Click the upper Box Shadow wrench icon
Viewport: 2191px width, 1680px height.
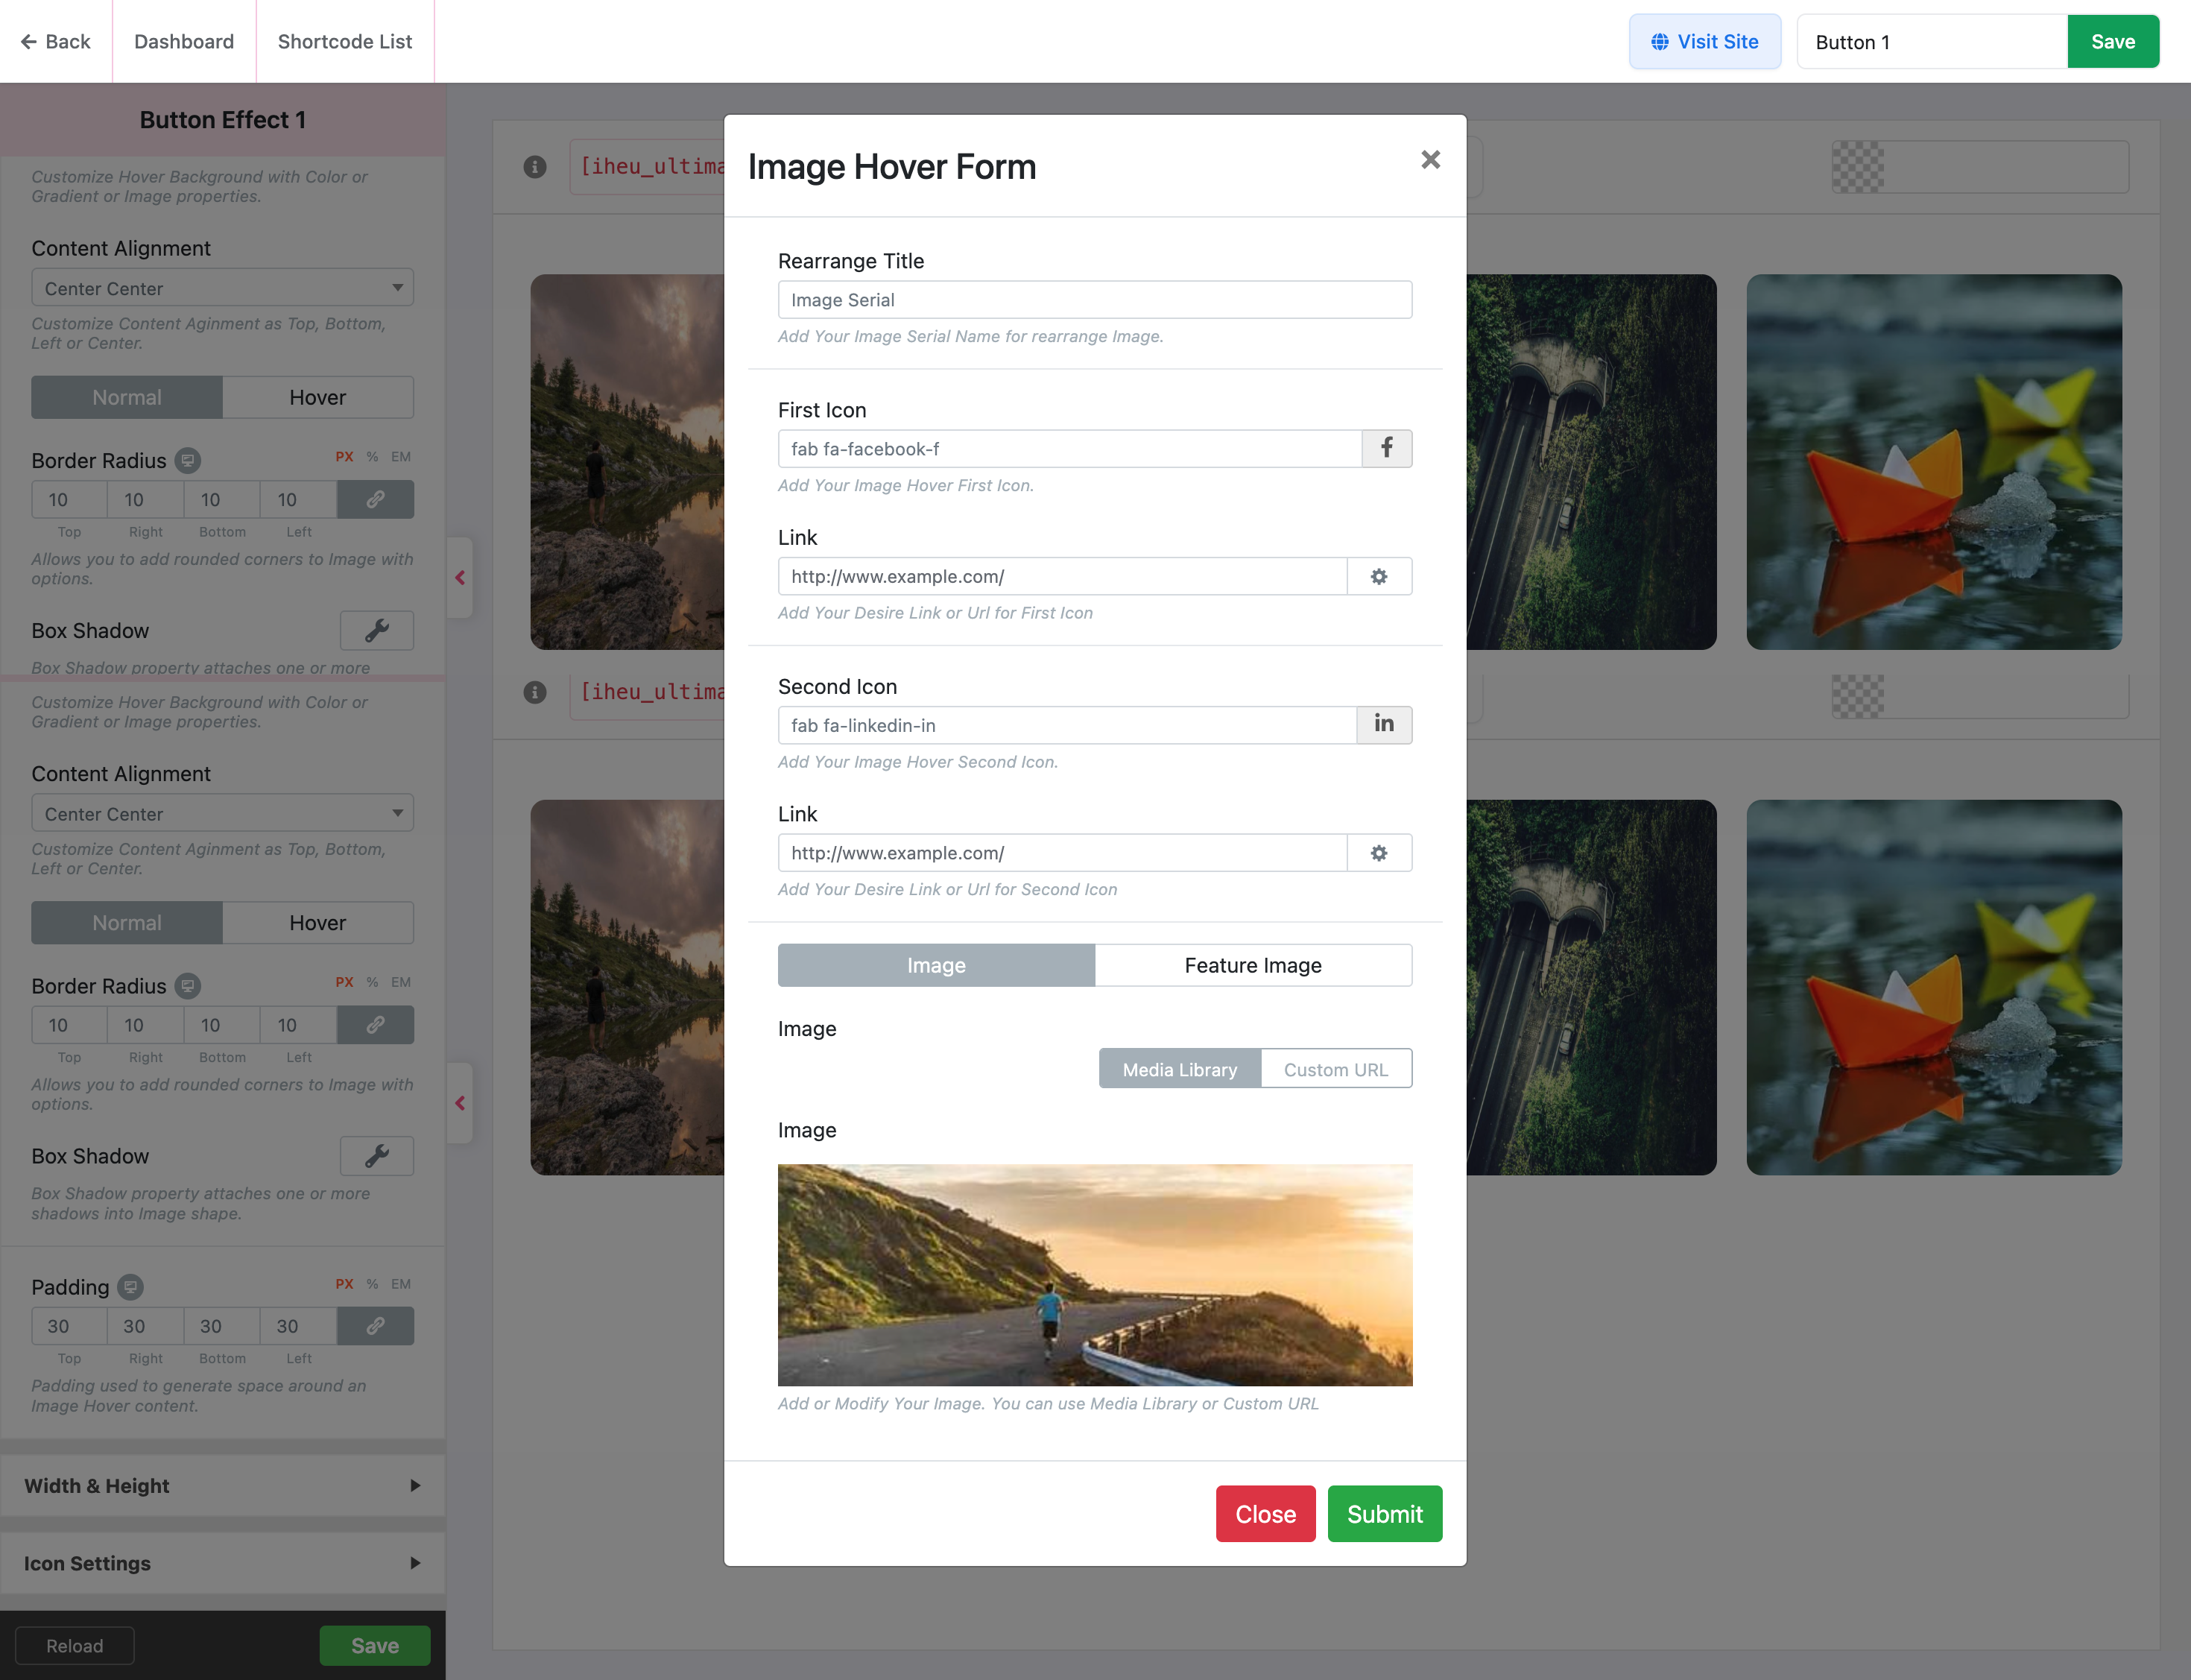click(x=376, y=631)
